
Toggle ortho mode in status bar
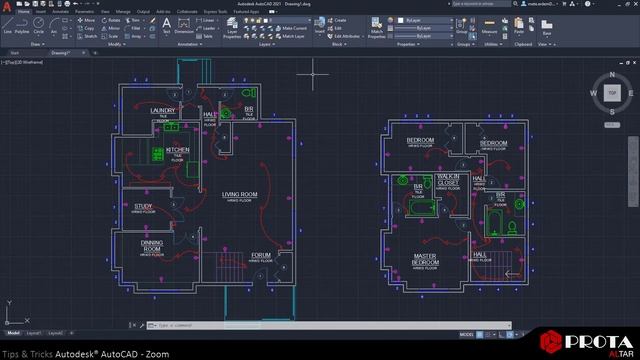(x=502, y=335)
